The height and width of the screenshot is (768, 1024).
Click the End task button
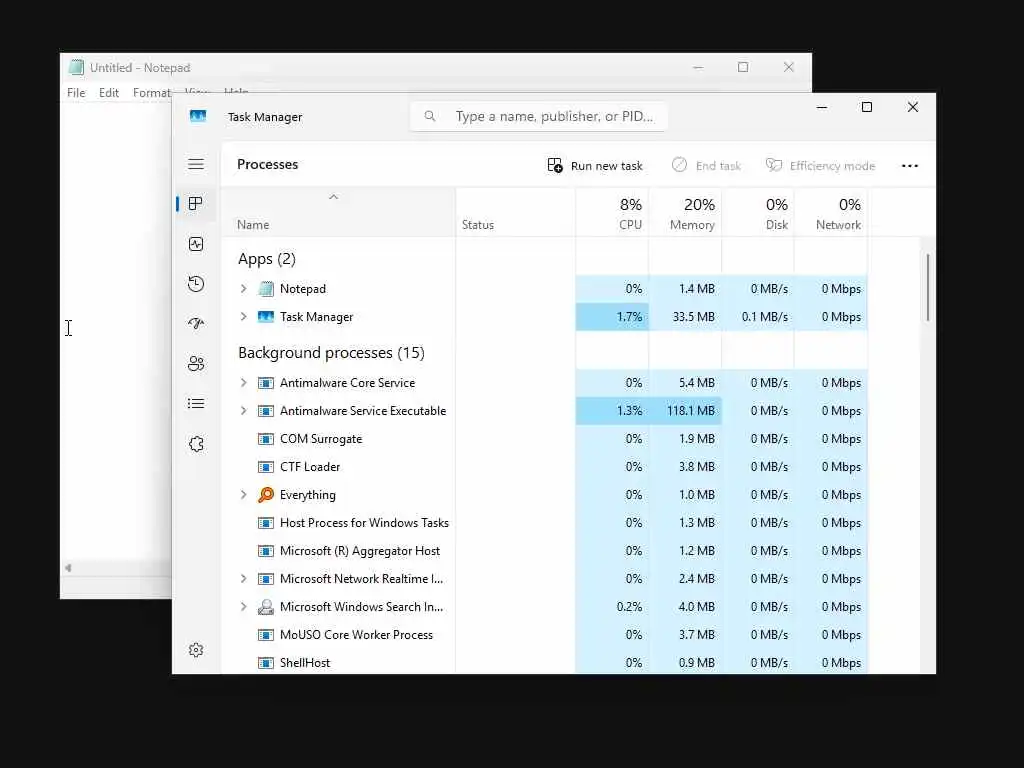706,166
